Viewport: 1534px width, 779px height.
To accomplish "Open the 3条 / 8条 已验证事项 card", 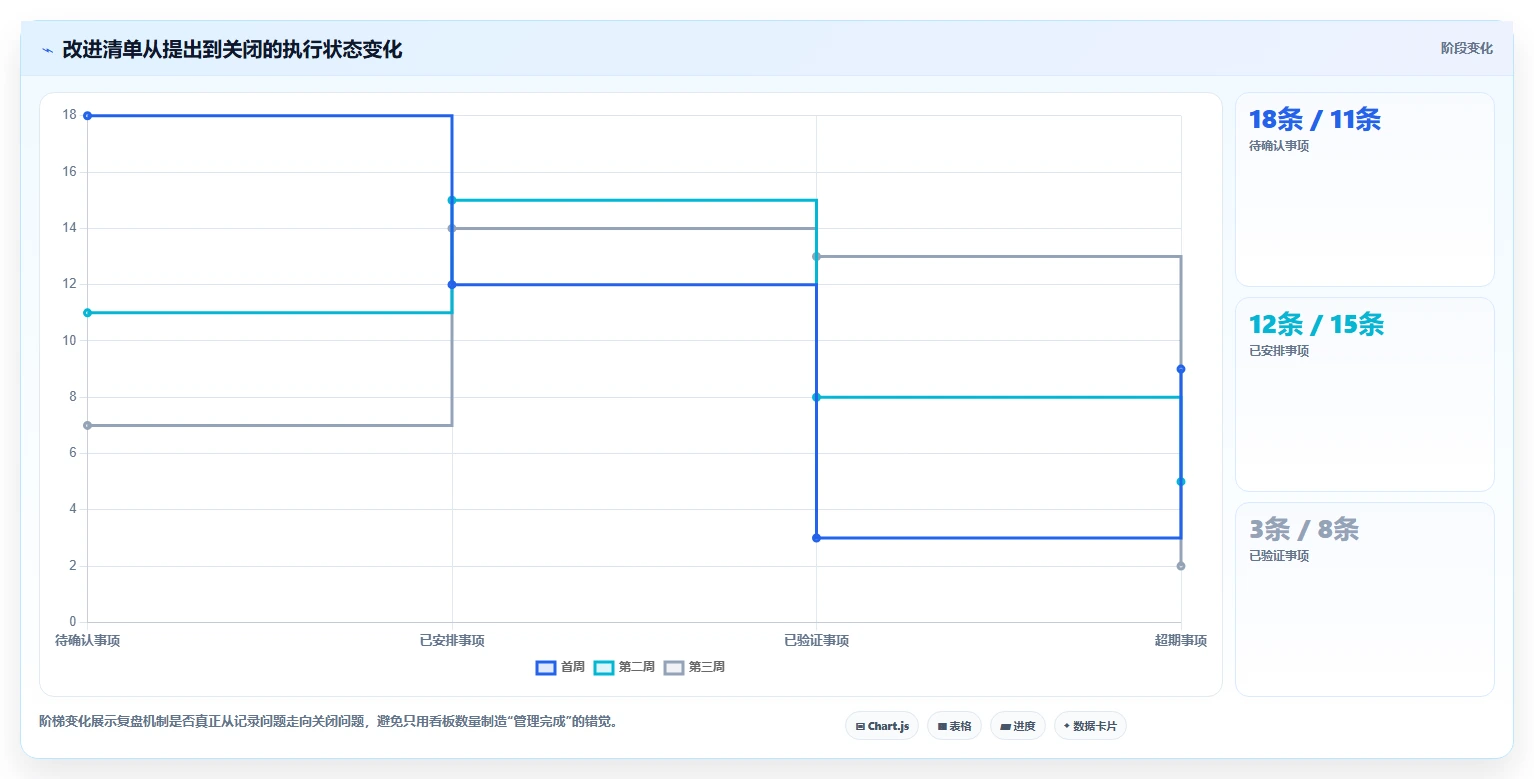I will 1364,599.
